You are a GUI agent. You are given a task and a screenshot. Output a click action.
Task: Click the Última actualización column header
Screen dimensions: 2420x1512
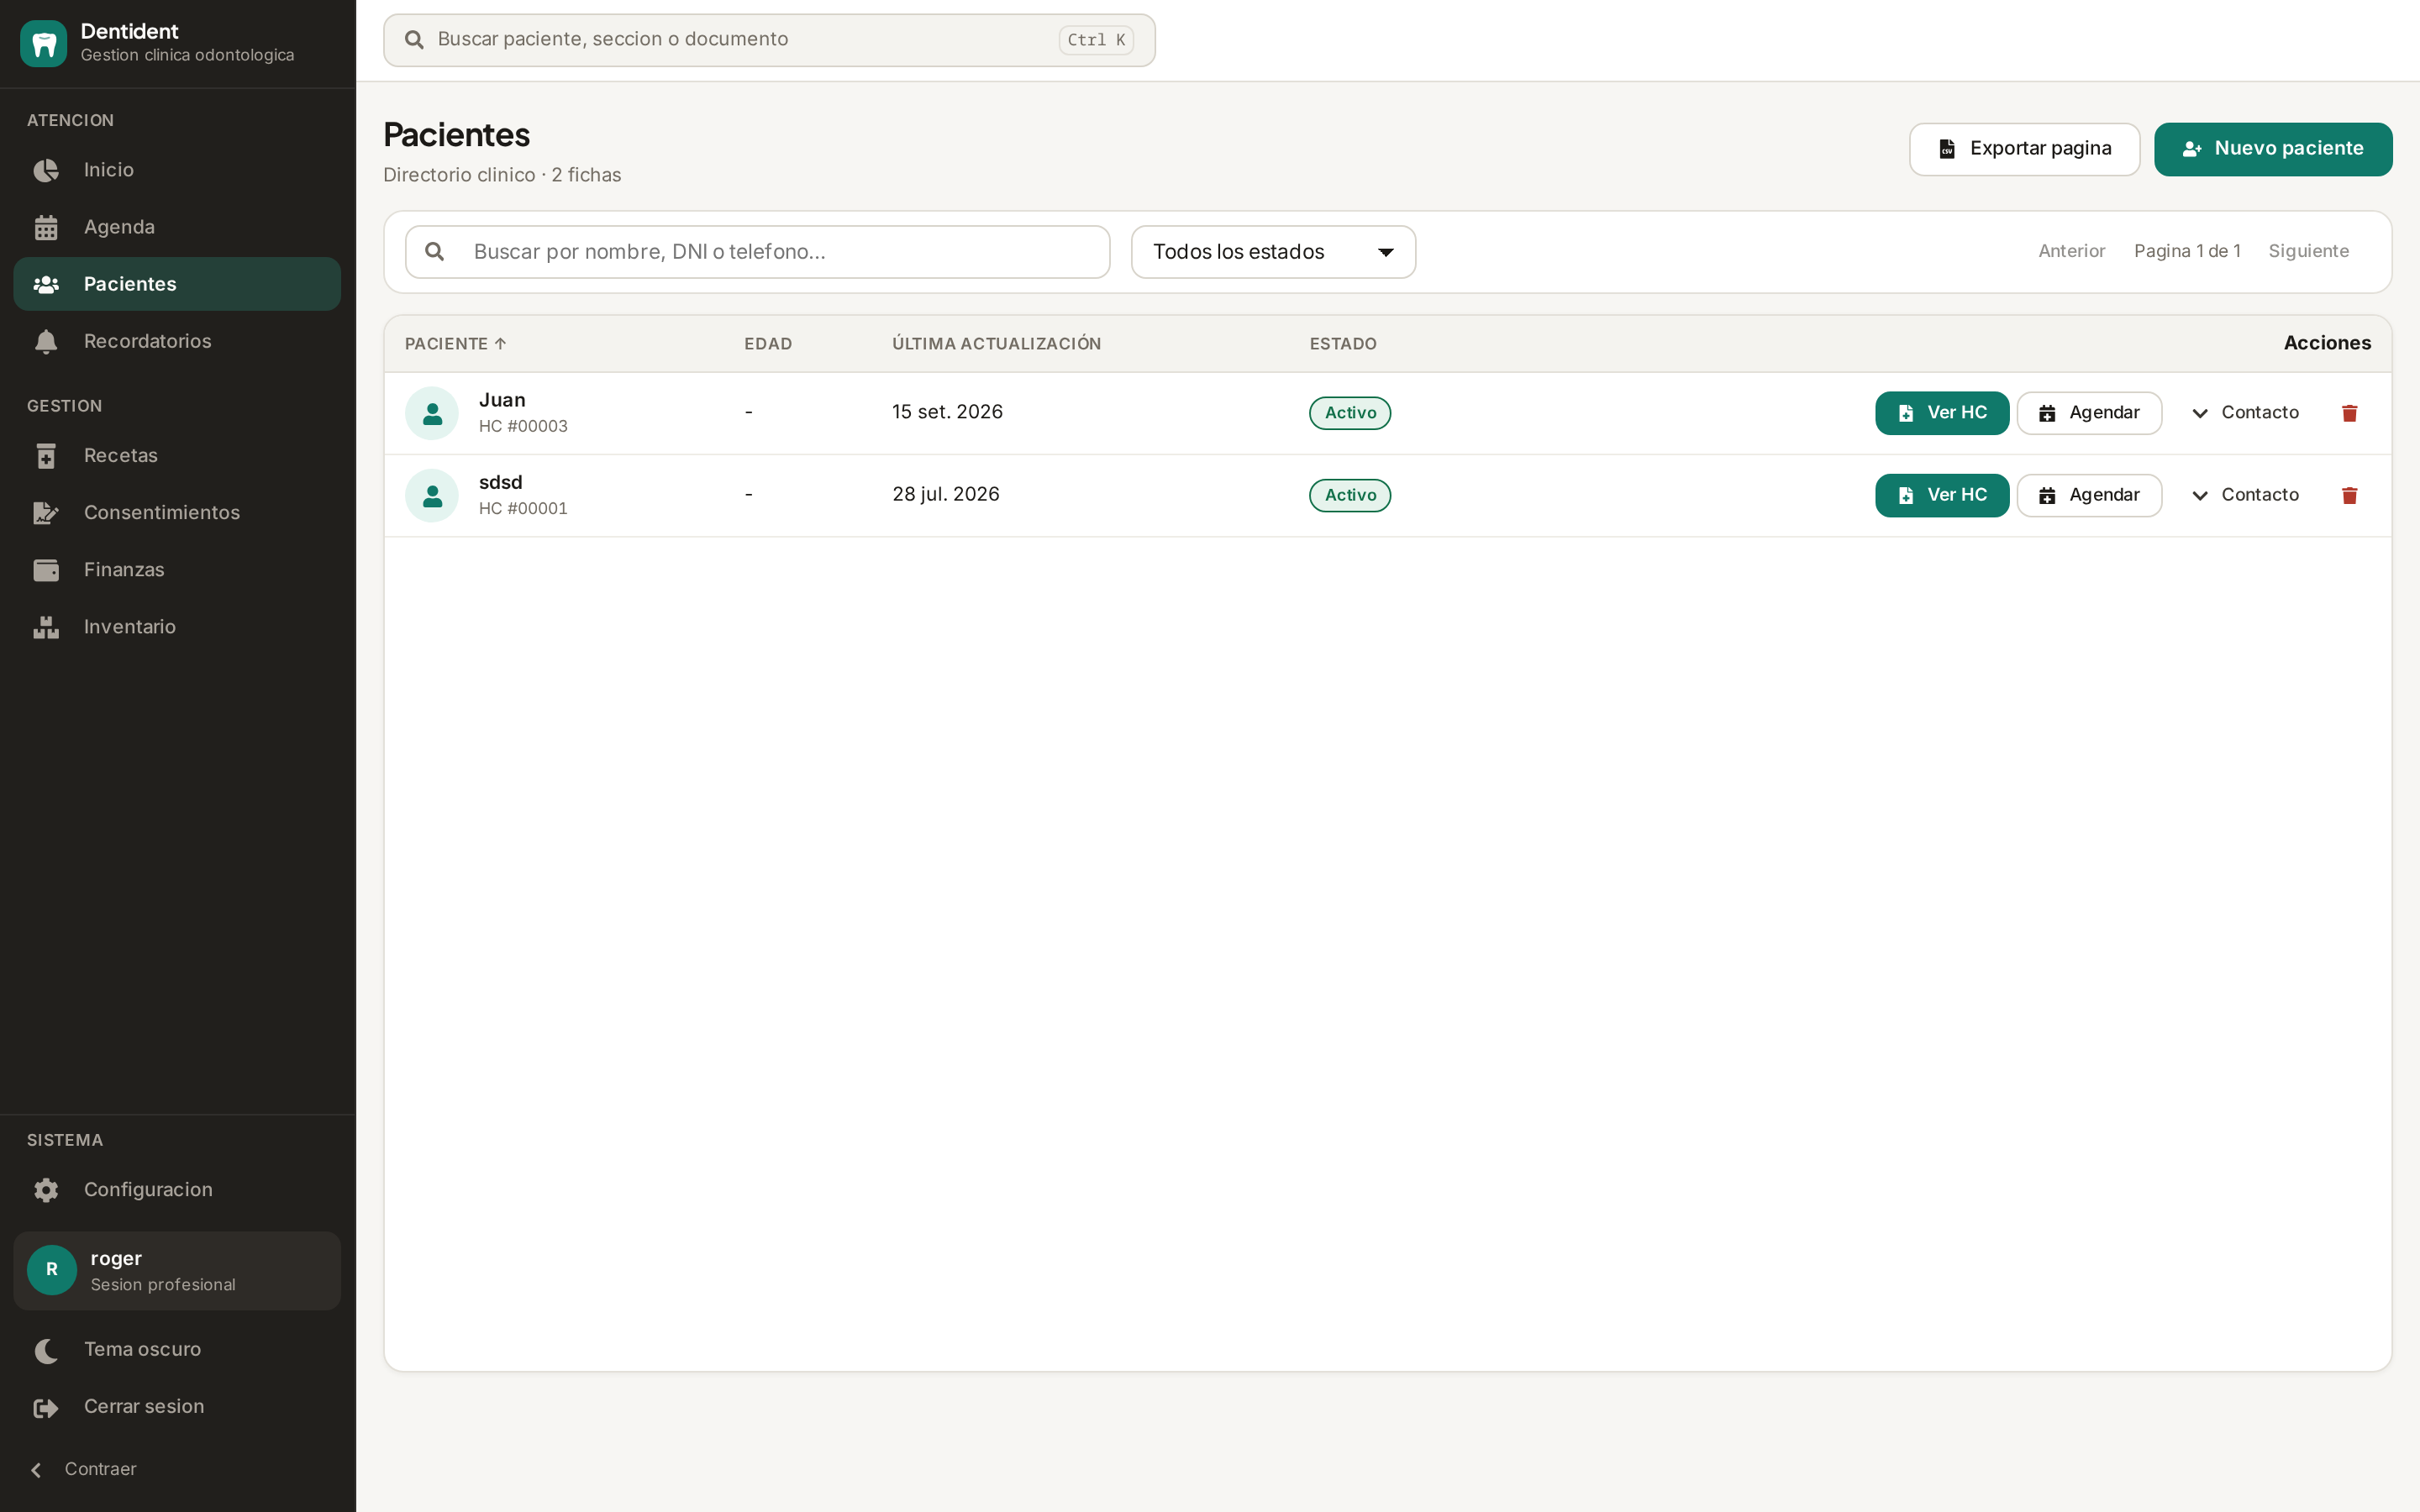(996, 344)
